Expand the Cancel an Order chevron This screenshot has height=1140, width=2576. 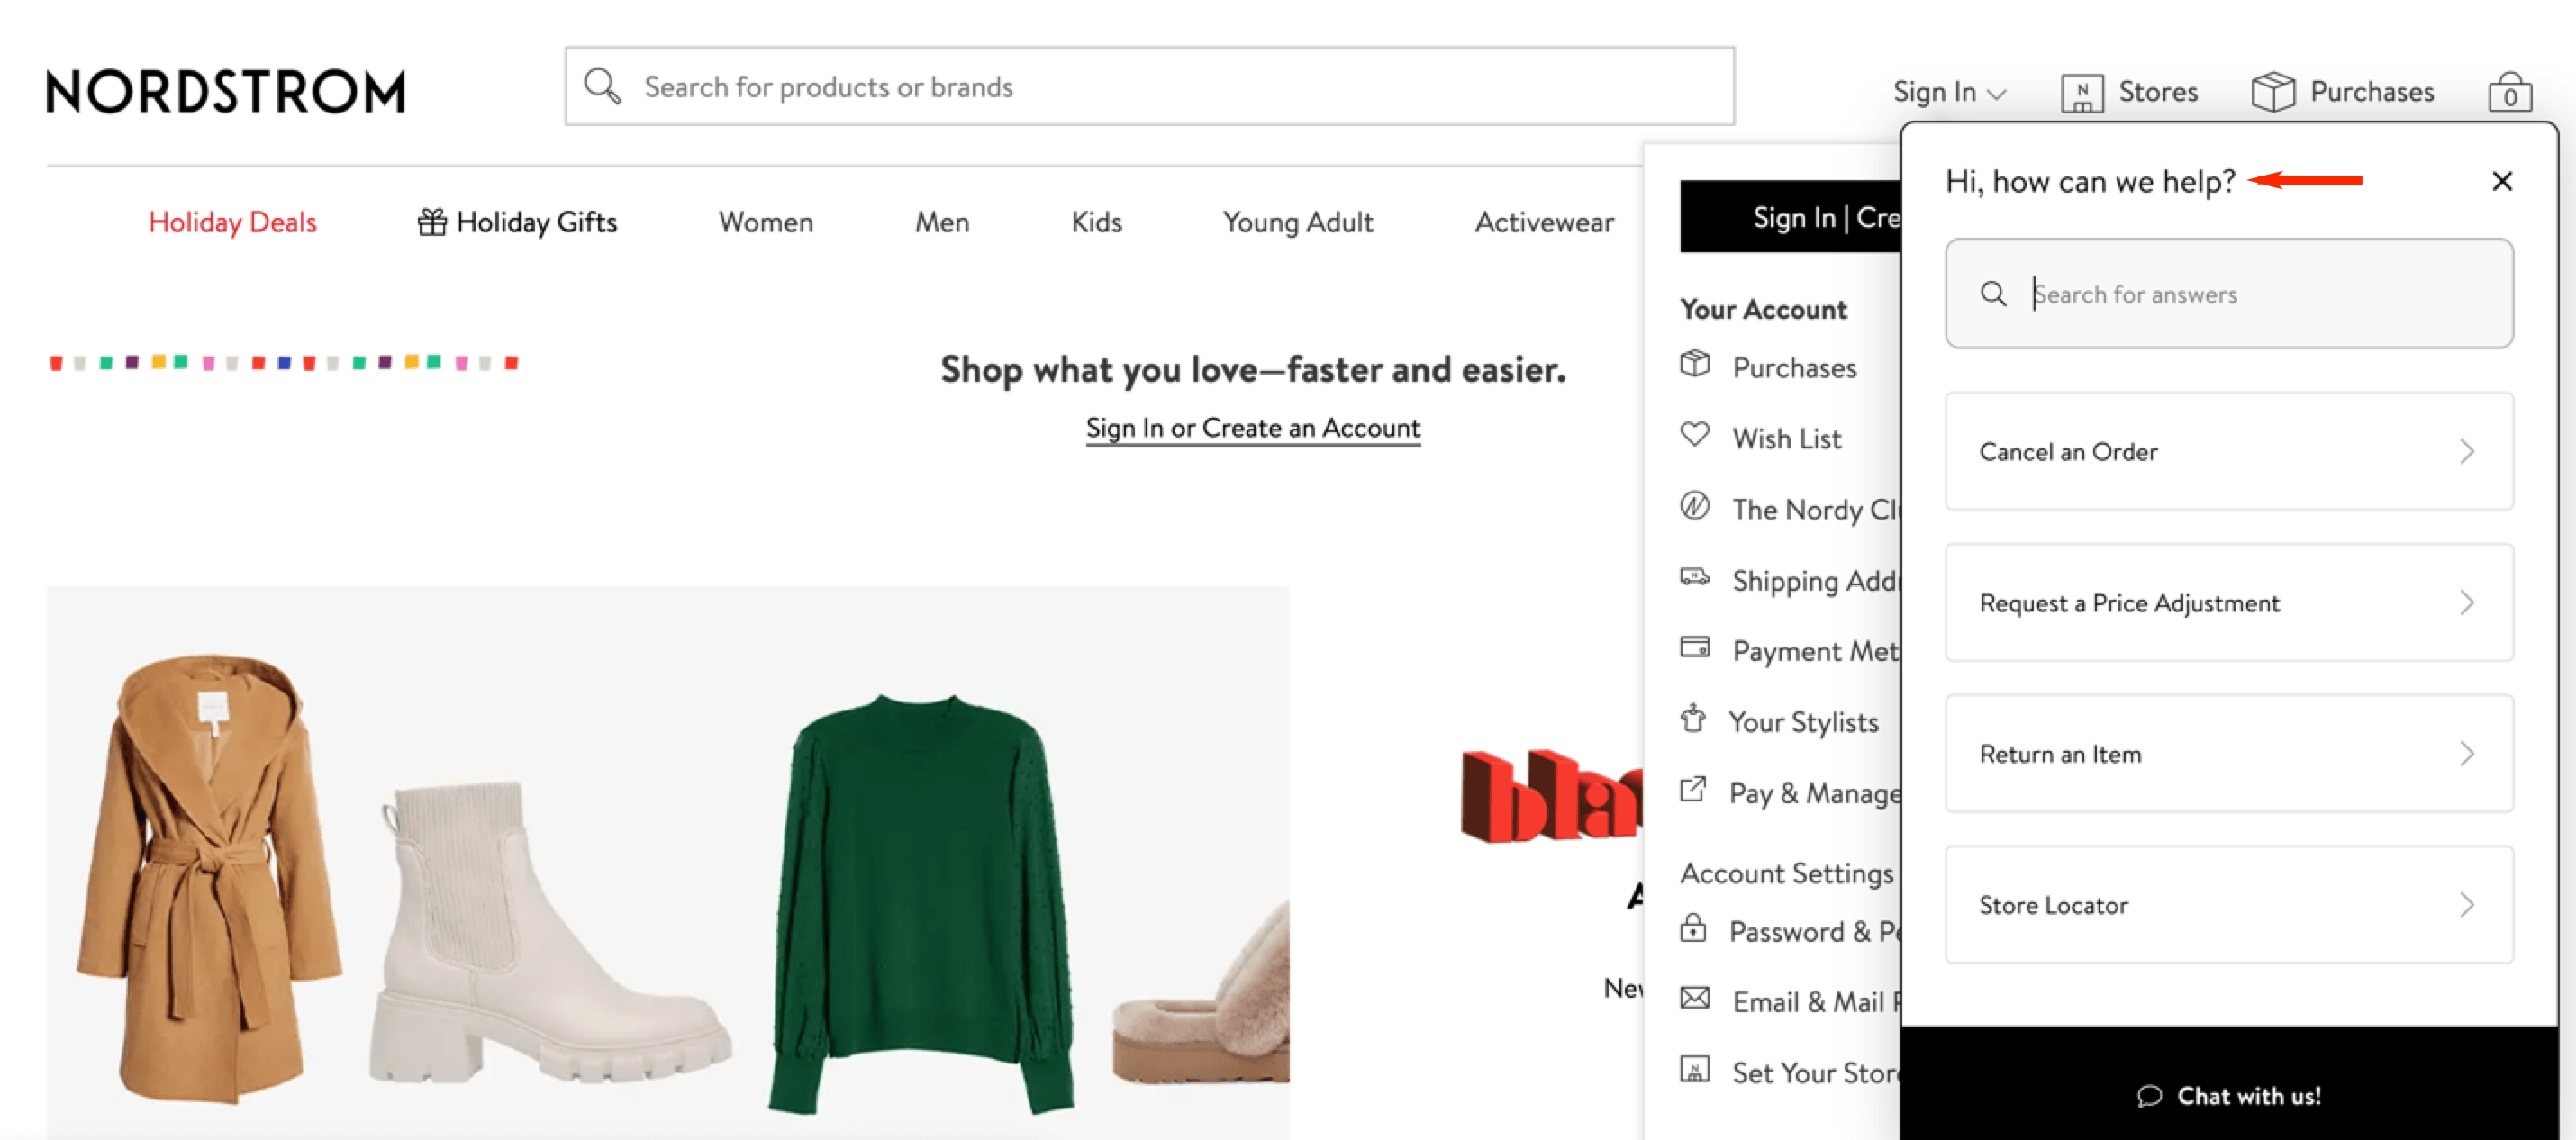(x=2468, y=451)
